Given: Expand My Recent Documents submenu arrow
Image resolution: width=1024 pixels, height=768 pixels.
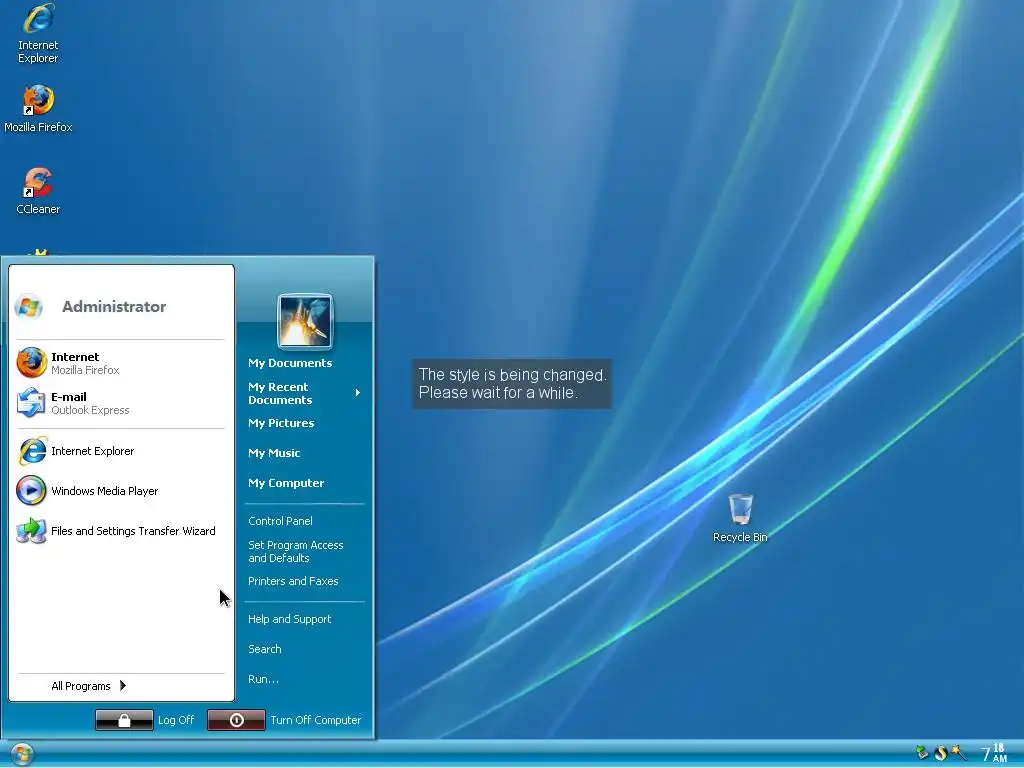Looking at the screenshot, I should coord(358,392).
